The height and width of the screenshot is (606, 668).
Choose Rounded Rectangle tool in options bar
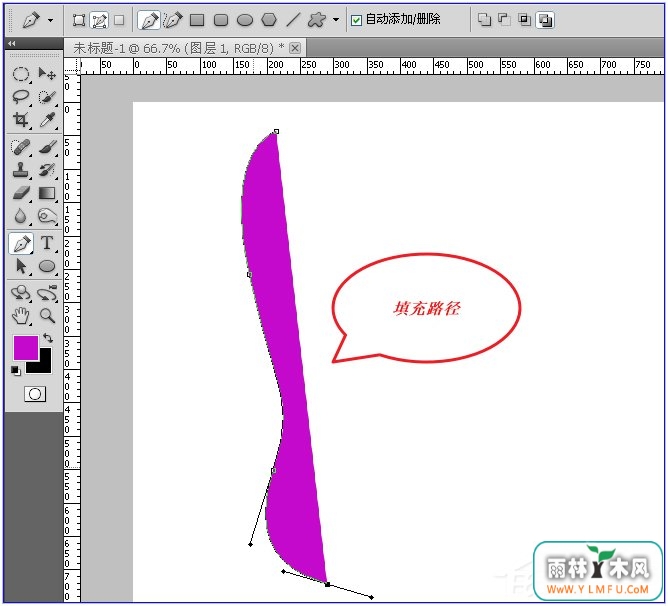[221, 20]
